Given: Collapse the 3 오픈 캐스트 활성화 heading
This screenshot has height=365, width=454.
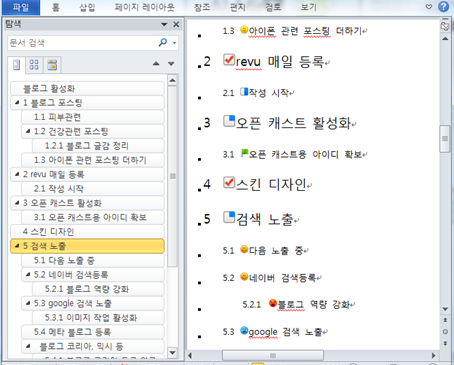Looking at the screenshot, I should tap(17, 203).
